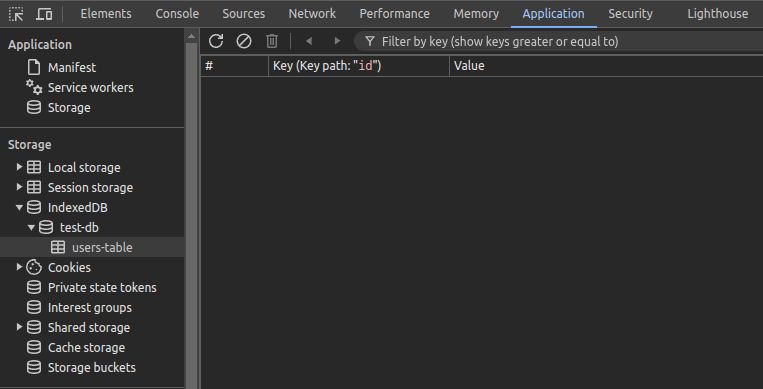Select Cache storage
Viewport: 763px width, 389px height.
click(86, 348)
